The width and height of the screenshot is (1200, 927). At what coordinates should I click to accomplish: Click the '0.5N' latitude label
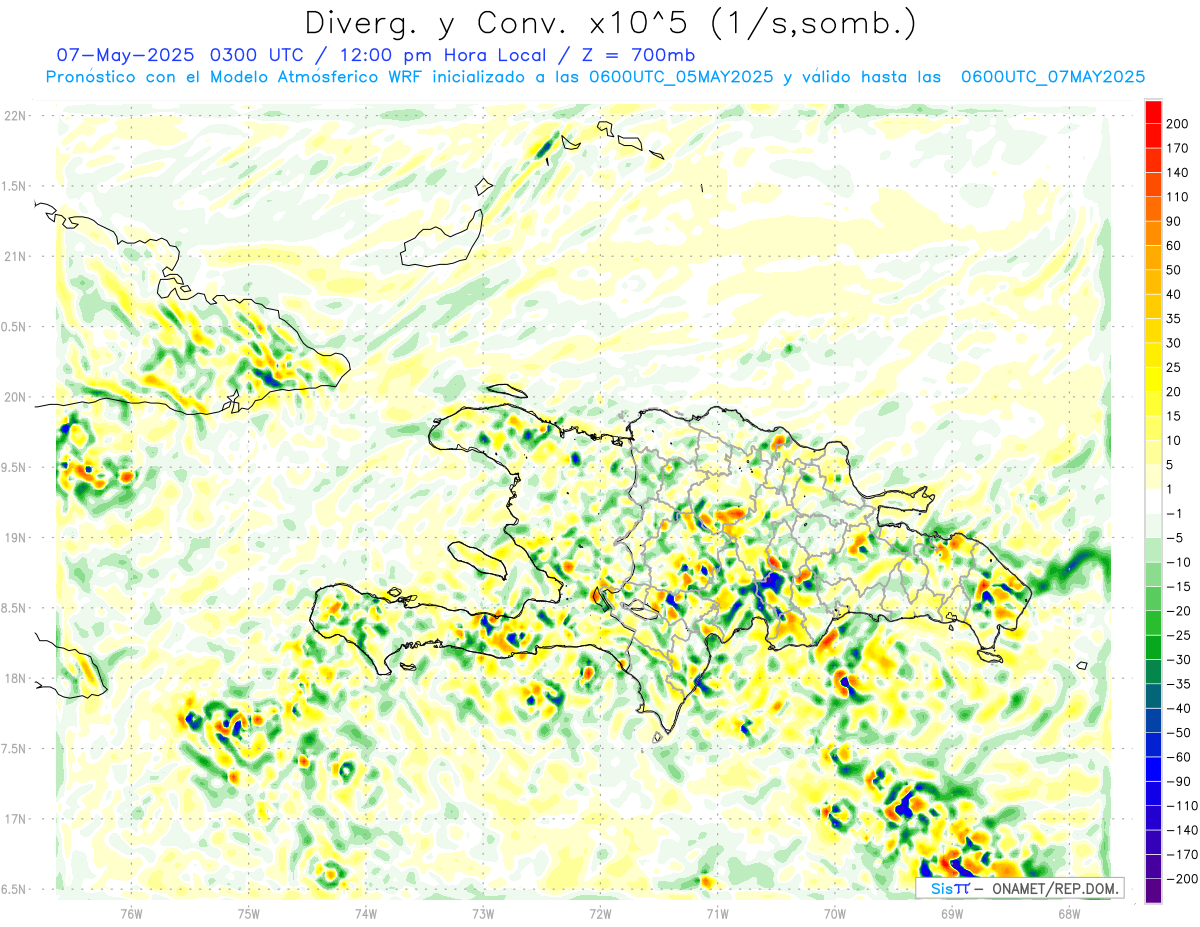tap(14, 327)
